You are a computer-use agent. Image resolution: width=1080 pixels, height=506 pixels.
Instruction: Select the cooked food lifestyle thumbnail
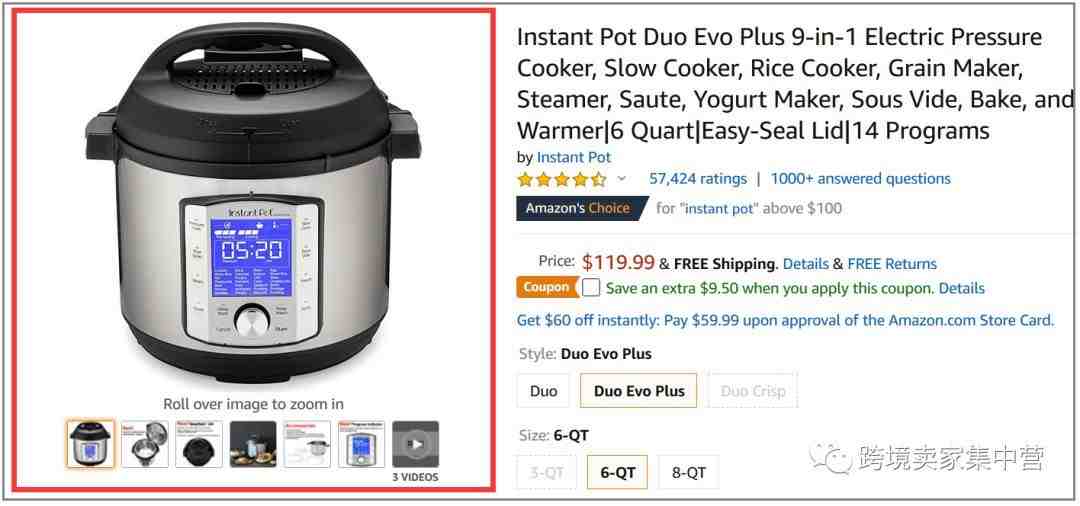click(x=253, y=444)
